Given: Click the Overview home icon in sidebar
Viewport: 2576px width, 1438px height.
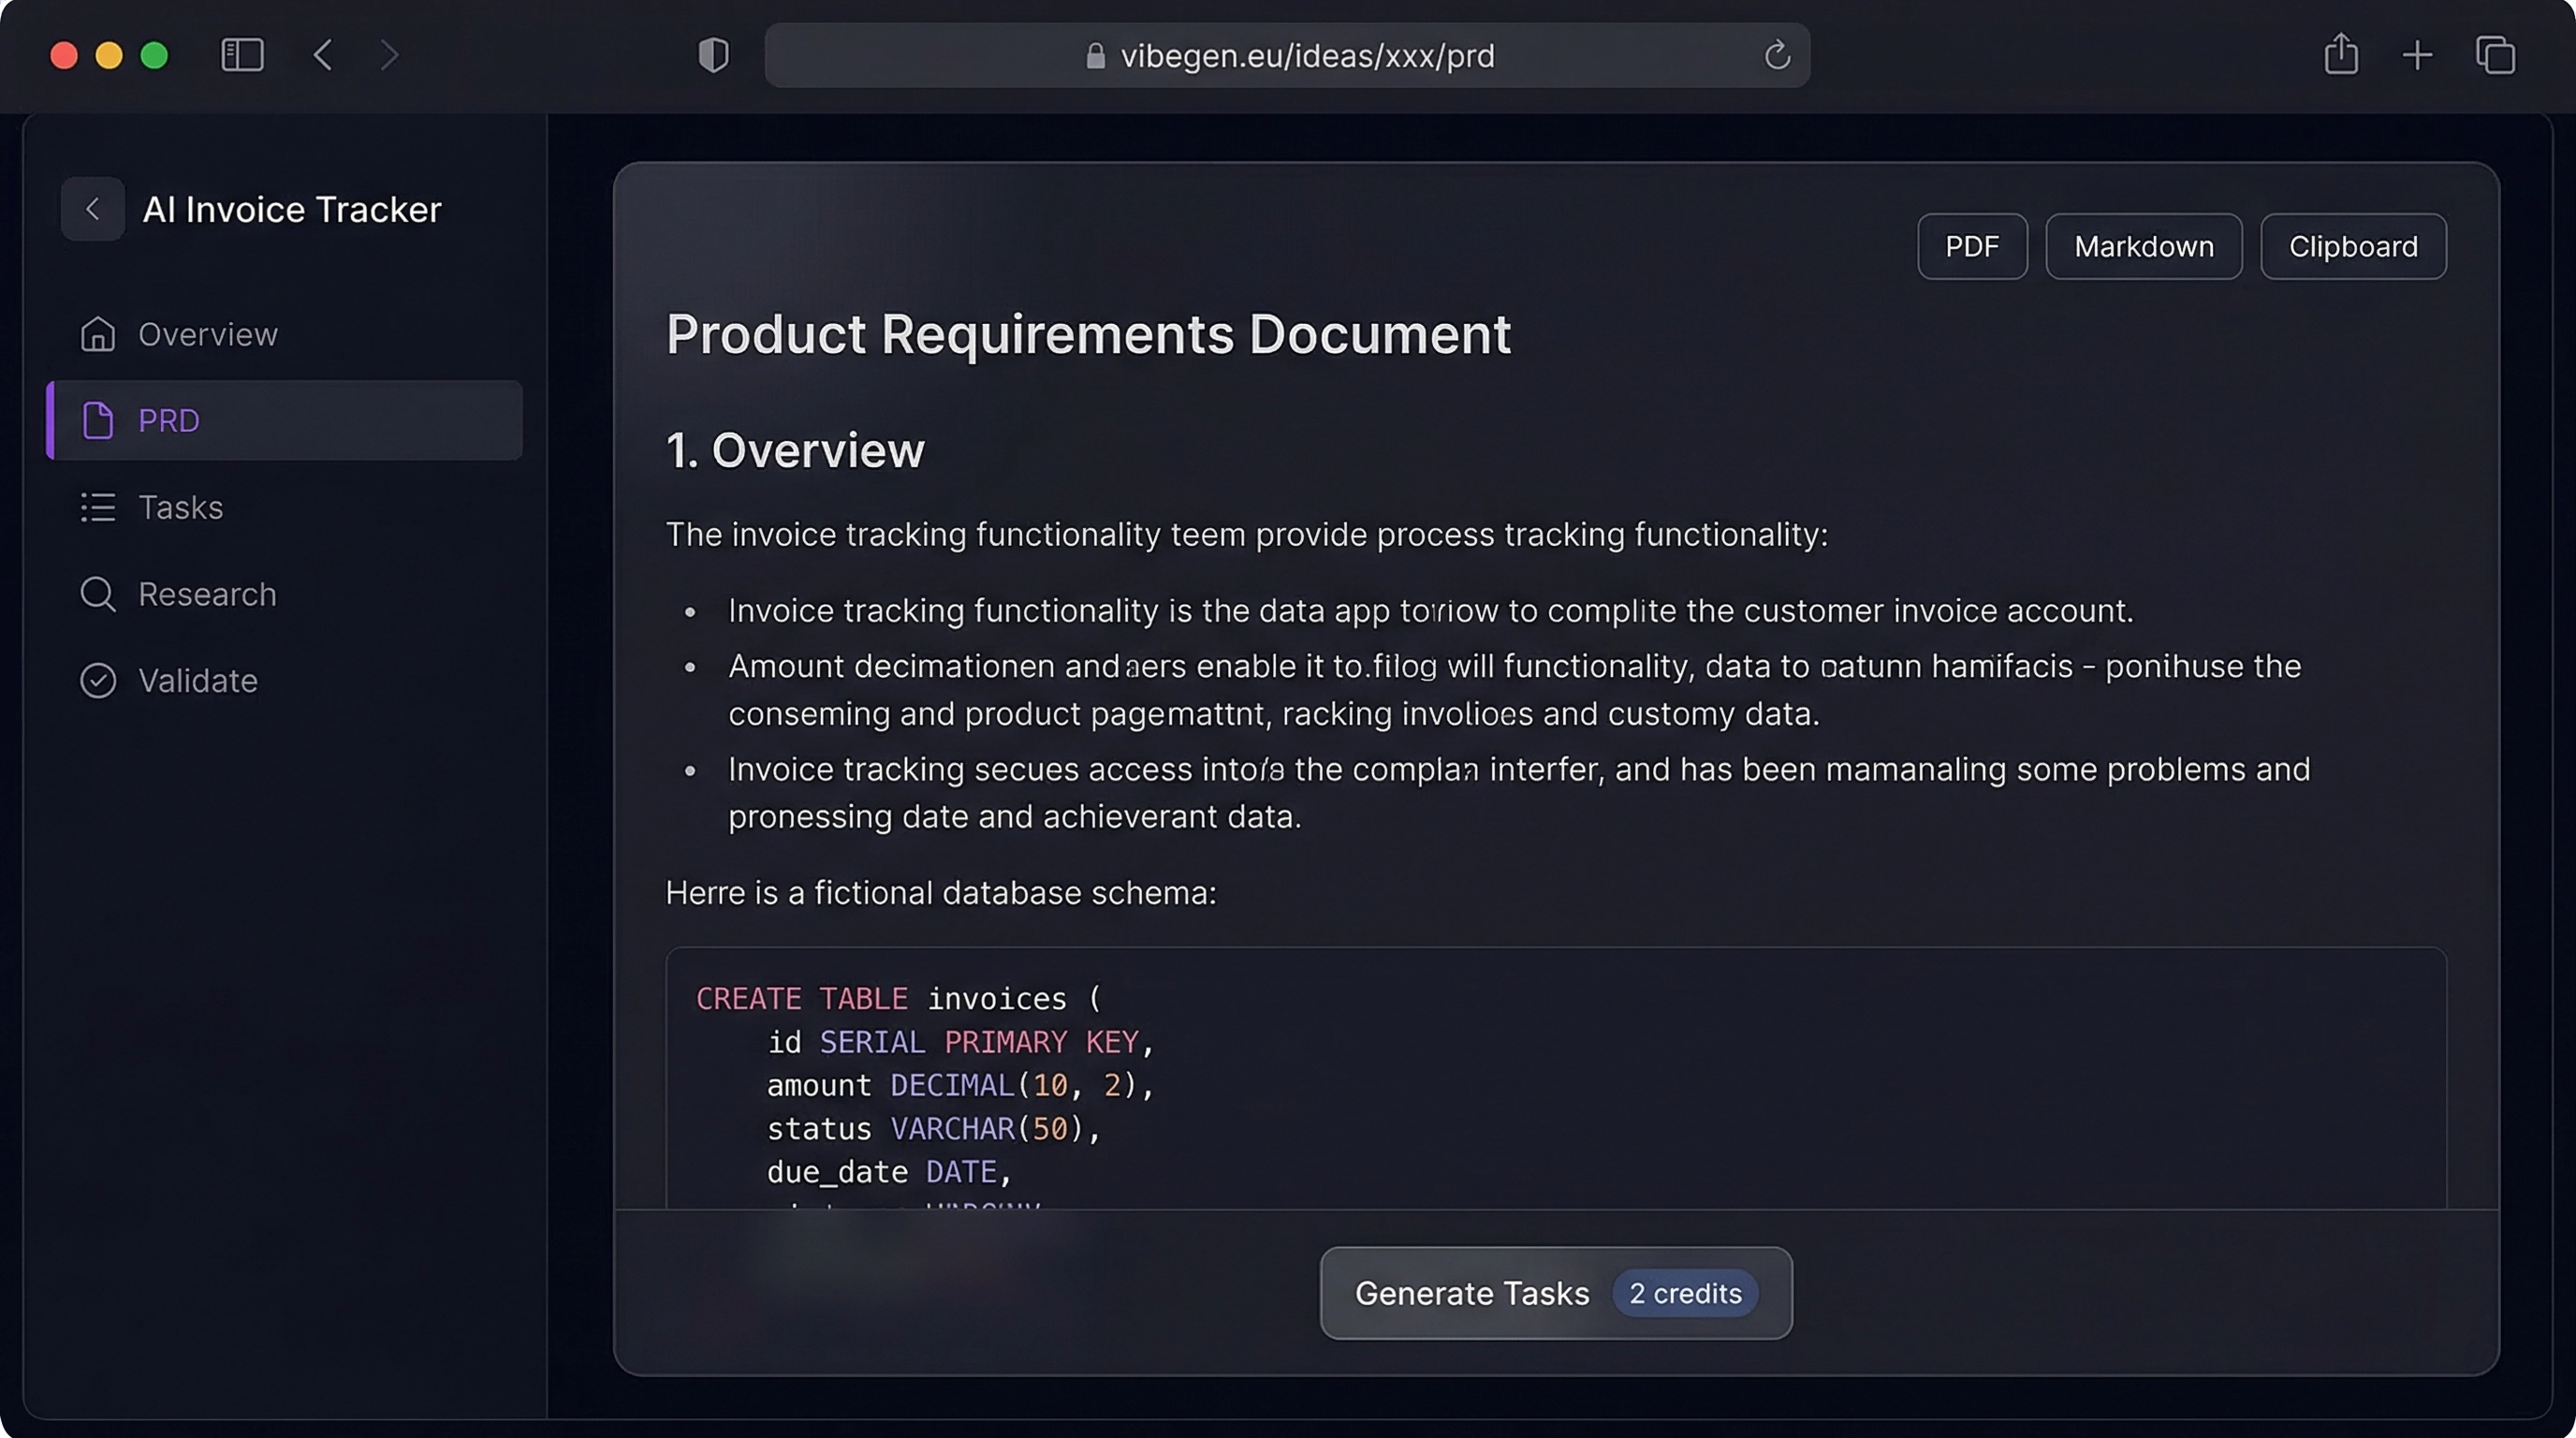Looking at the screenshot, I should click(97, 334).
